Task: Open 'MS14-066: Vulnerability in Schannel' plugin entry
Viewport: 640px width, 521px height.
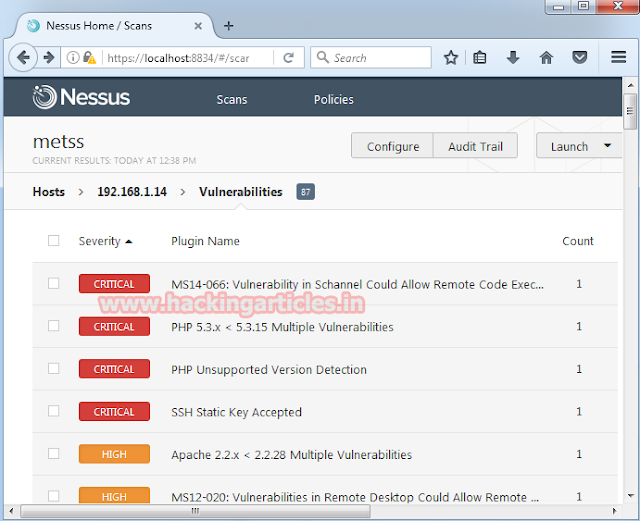Action: pyautogui.click(x=357, y=284)
